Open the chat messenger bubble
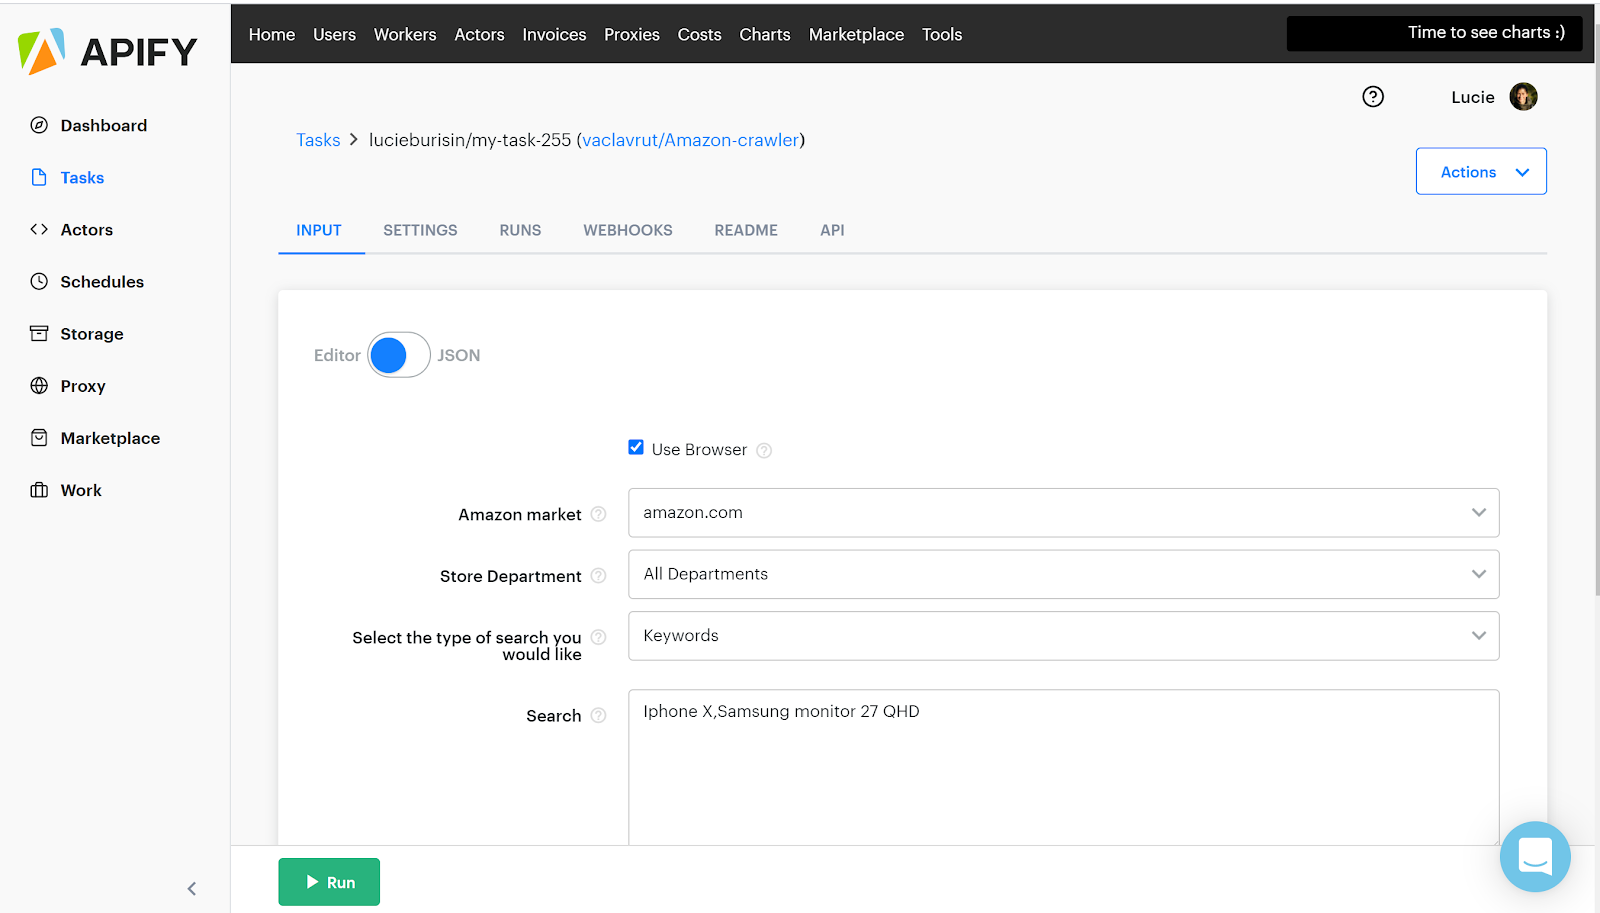This screenshot has width=1600, height=913. pyautogui.click(x=1535, y=857)
